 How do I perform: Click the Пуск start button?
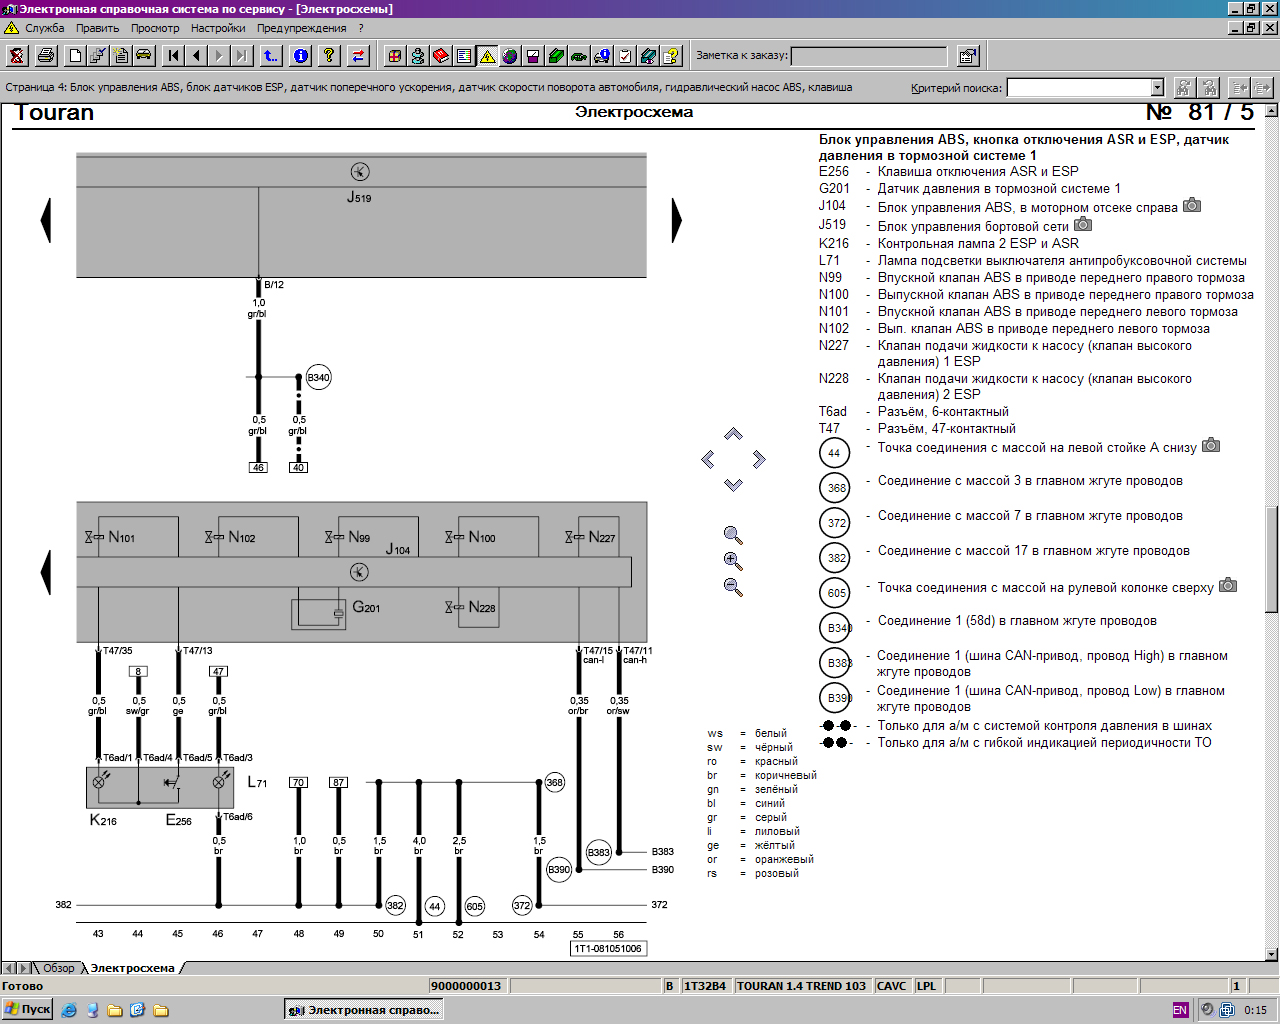click(x=27, y=1009)
